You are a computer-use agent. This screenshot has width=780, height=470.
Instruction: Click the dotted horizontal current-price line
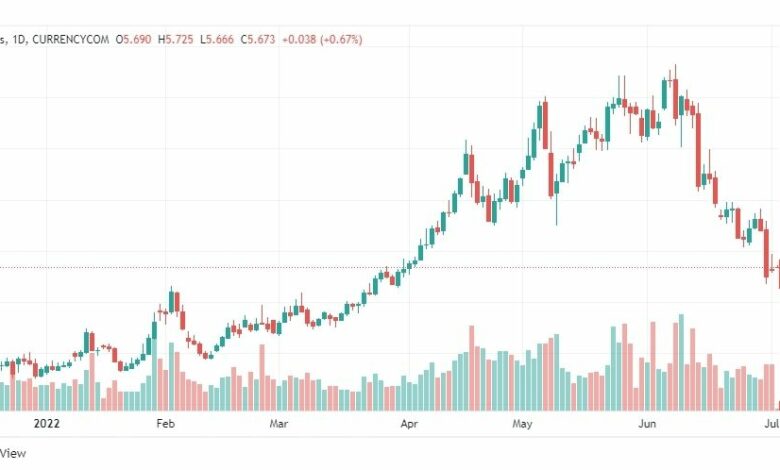click(390, 268)
